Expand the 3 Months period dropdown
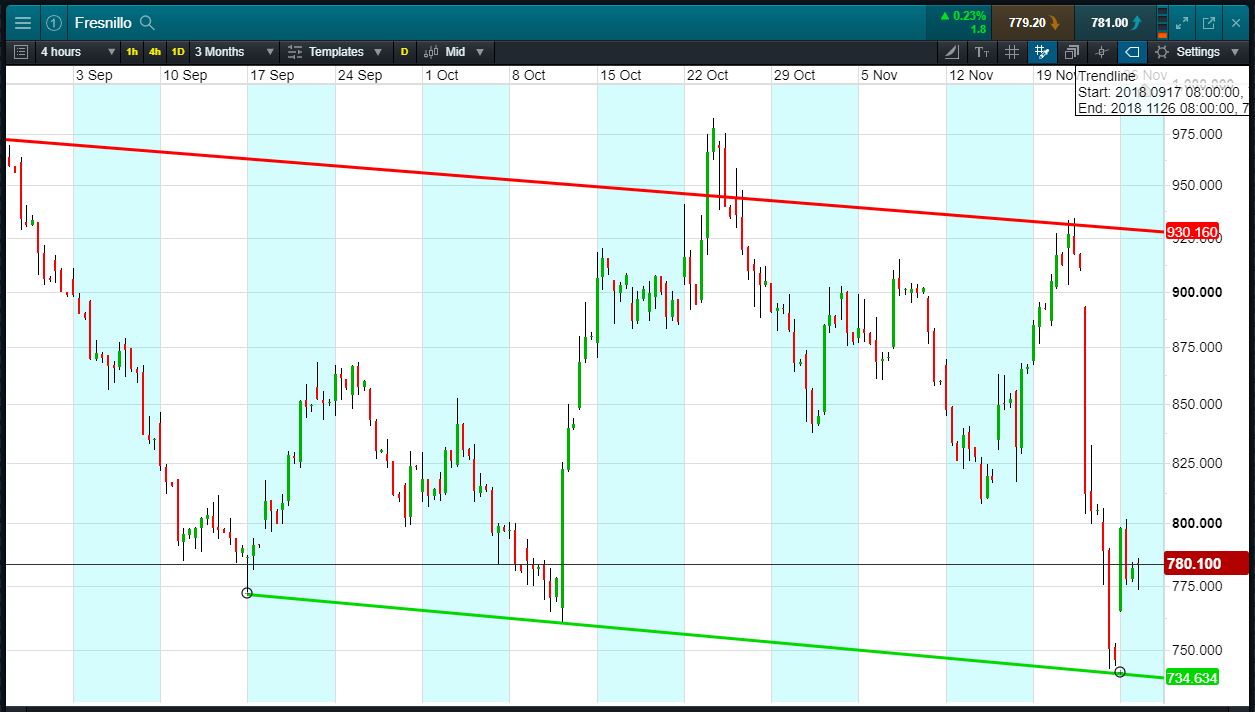This screenshot has width=1255, height=712. 234,52
